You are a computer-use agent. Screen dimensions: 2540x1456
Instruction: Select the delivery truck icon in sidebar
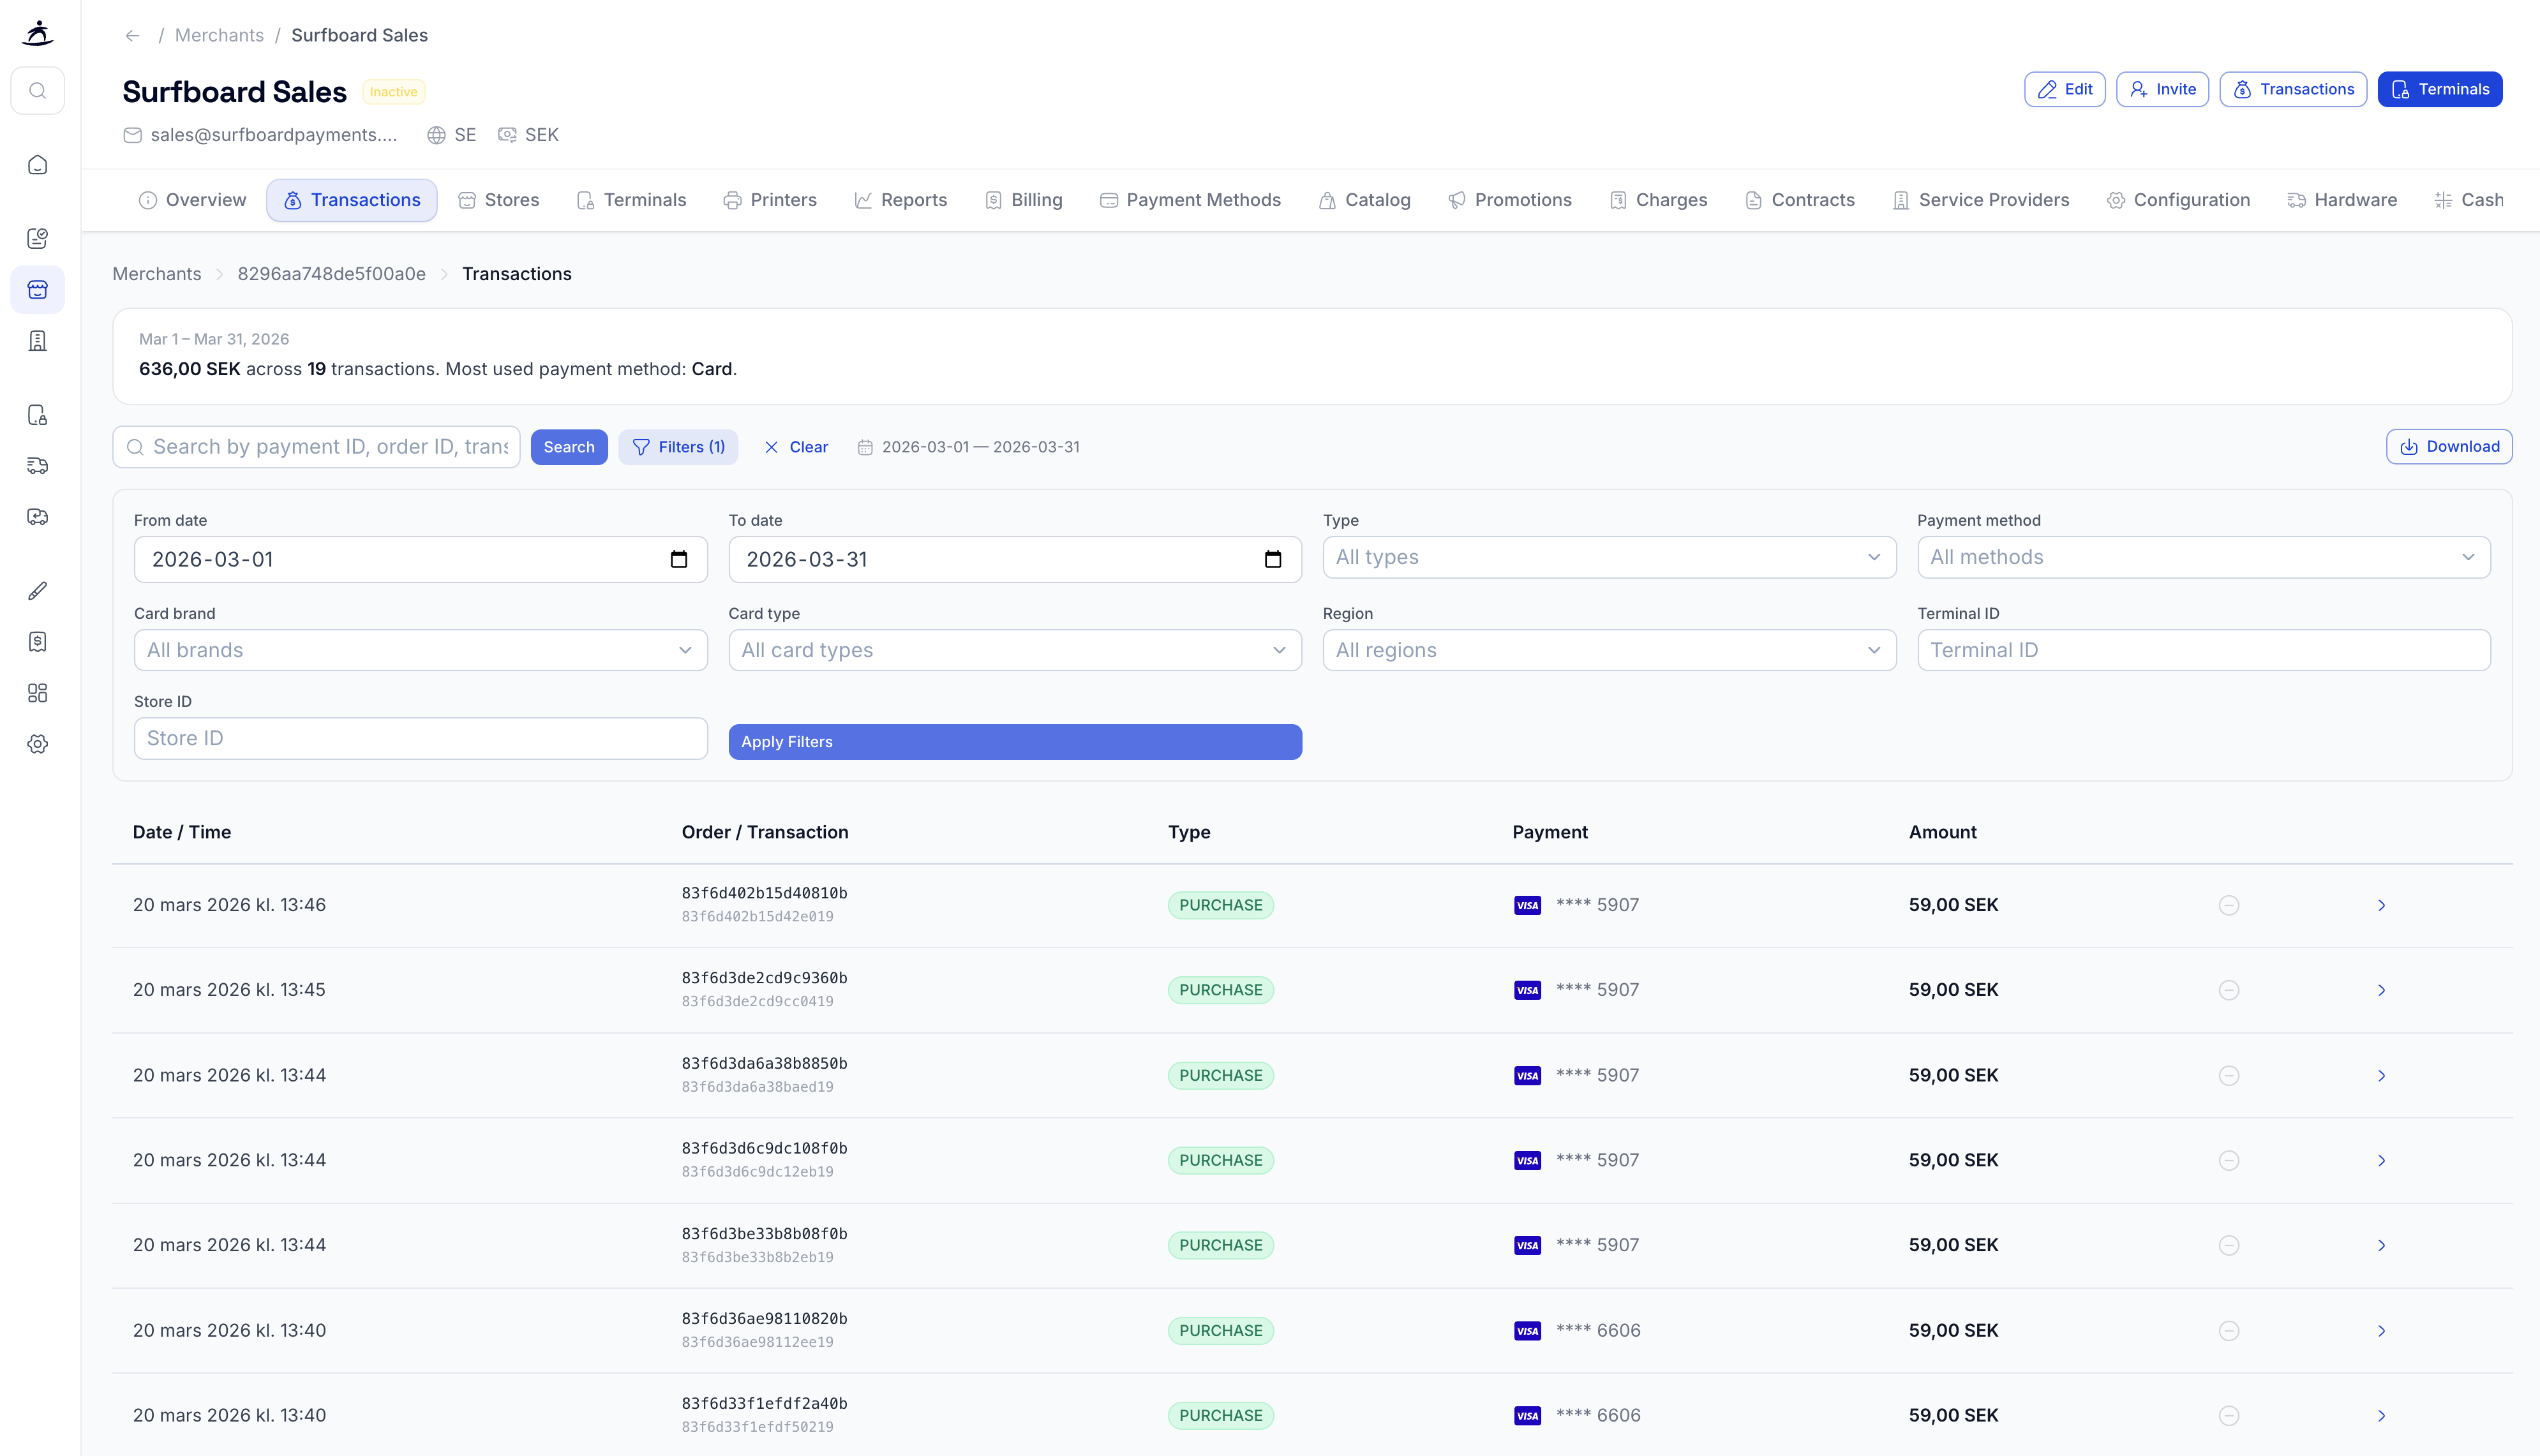pyautogui.click(x=38, y=465)
